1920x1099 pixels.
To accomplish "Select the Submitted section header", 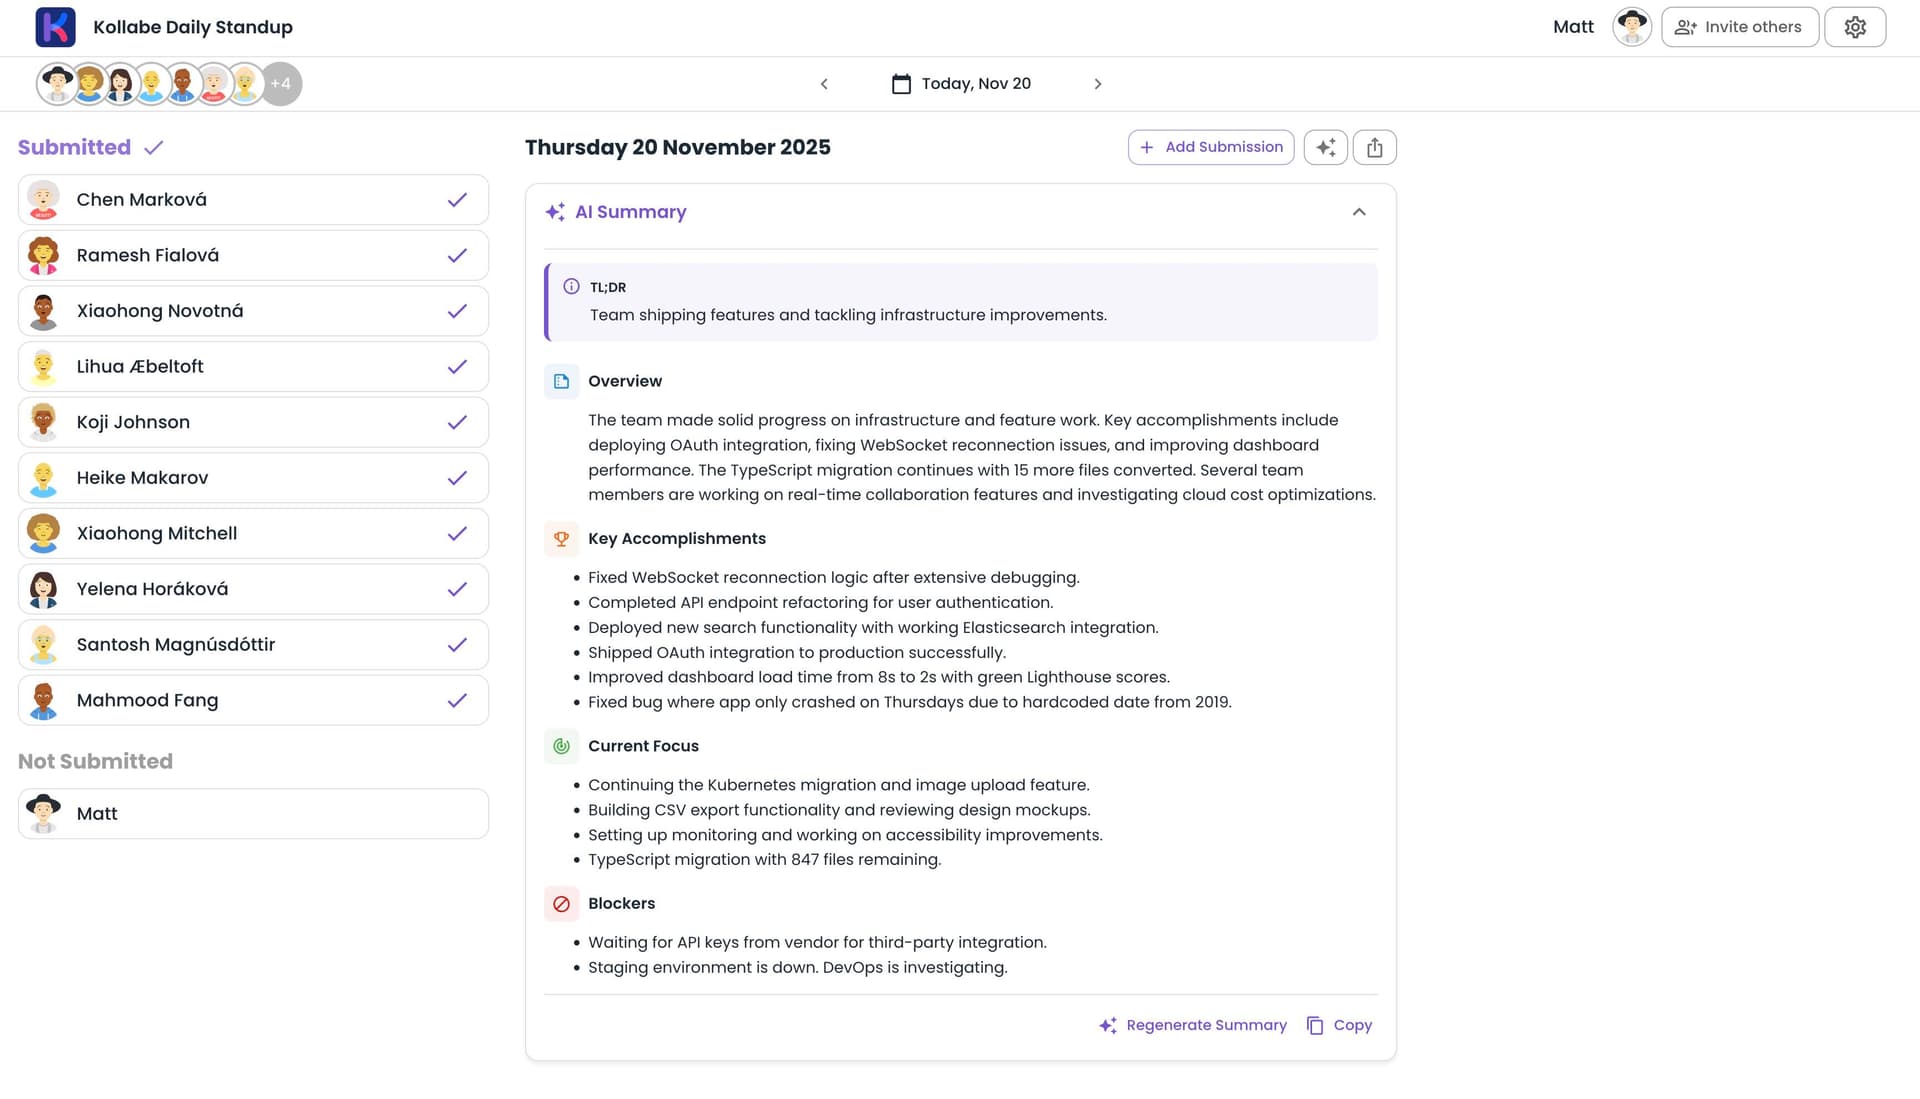I will point(74,147).
